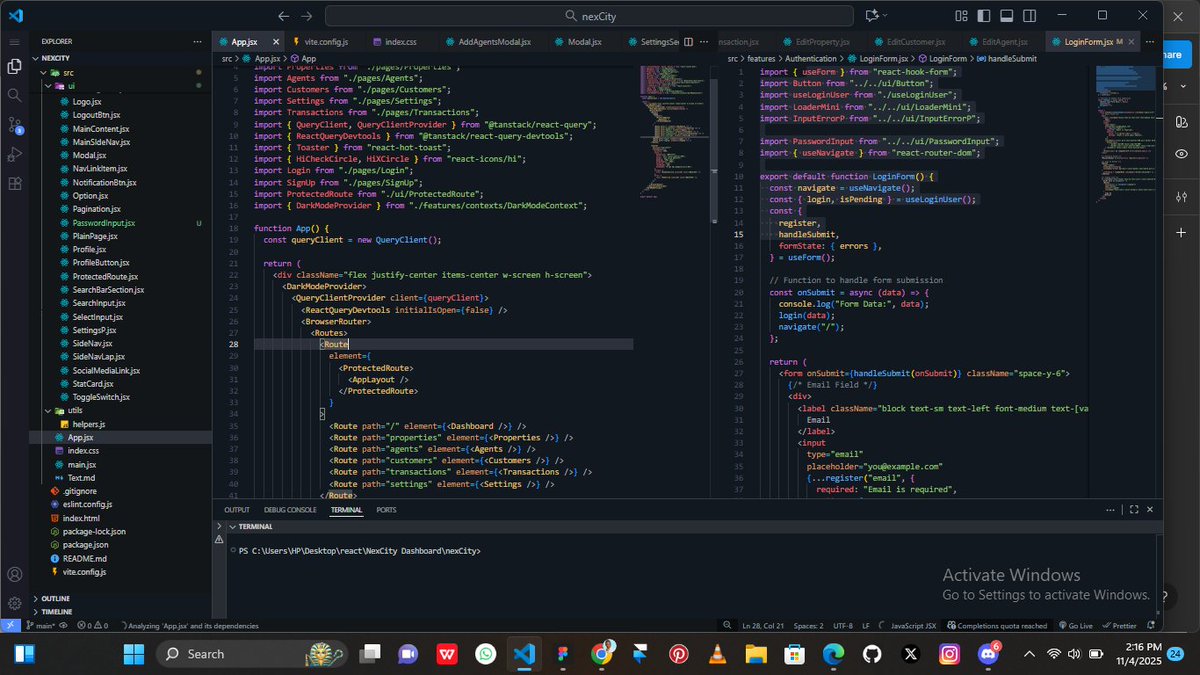Launch GitHub Desktop from the taskbar
This screenshot has height=675, width=1200.
pos(871,654)
